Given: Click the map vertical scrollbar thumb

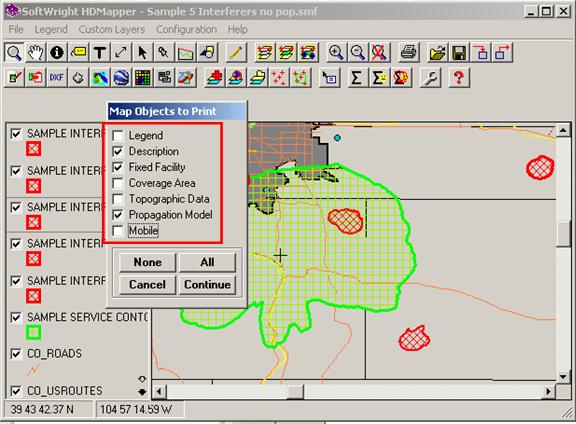Looking at the screenshot, I should point(563,234).
